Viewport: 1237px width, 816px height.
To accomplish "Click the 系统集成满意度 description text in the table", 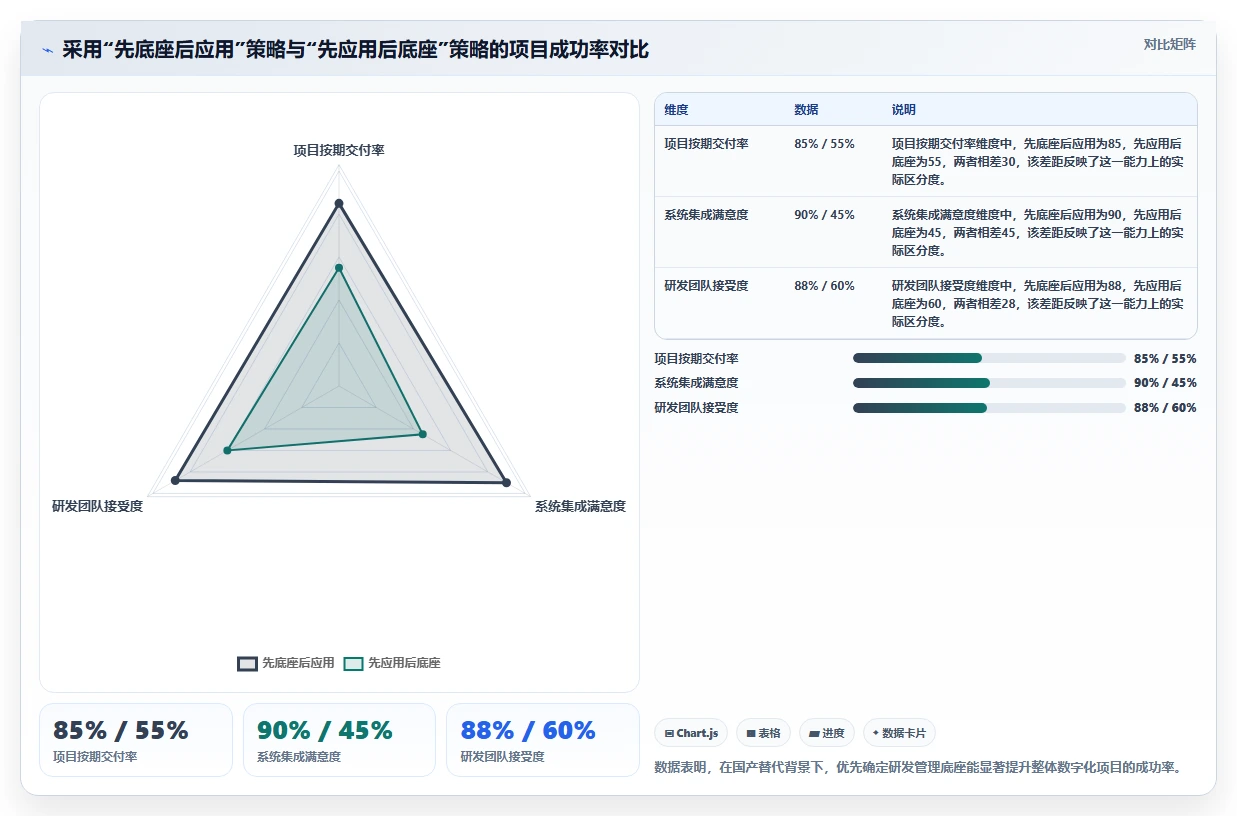I will click(1037, 233).
